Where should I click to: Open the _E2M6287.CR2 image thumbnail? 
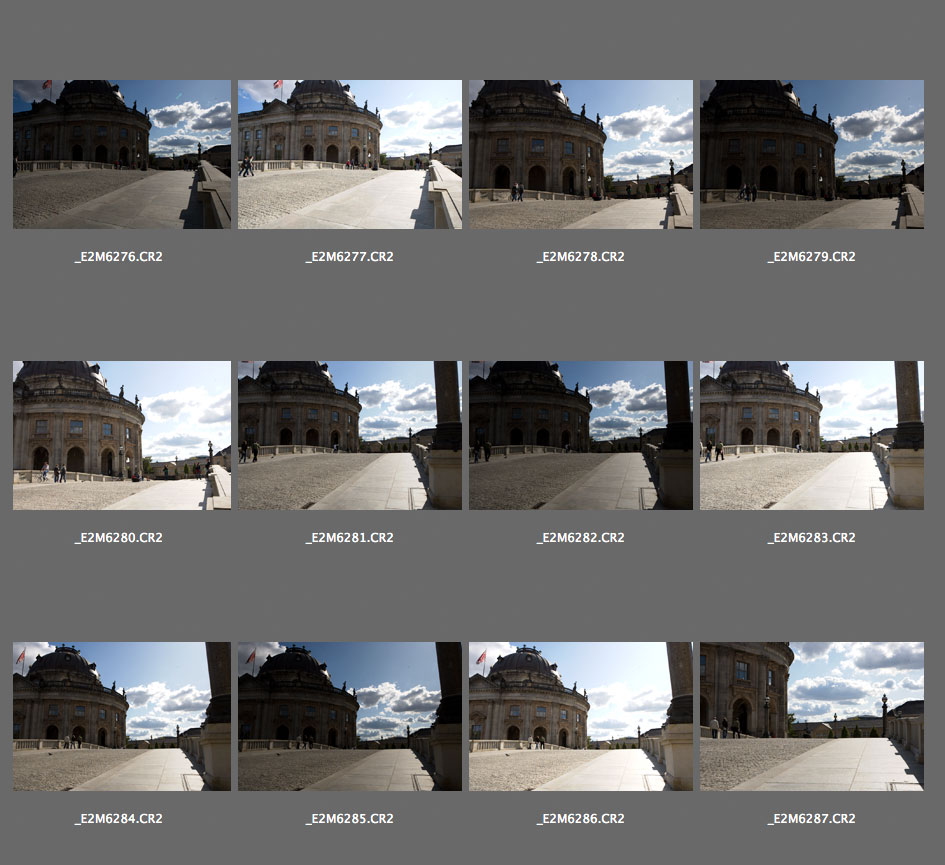point(811,716)
